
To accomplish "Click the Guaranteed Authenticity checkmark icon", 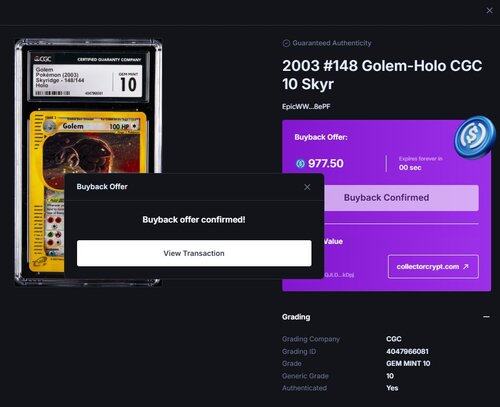I will (x=286, y=43).
